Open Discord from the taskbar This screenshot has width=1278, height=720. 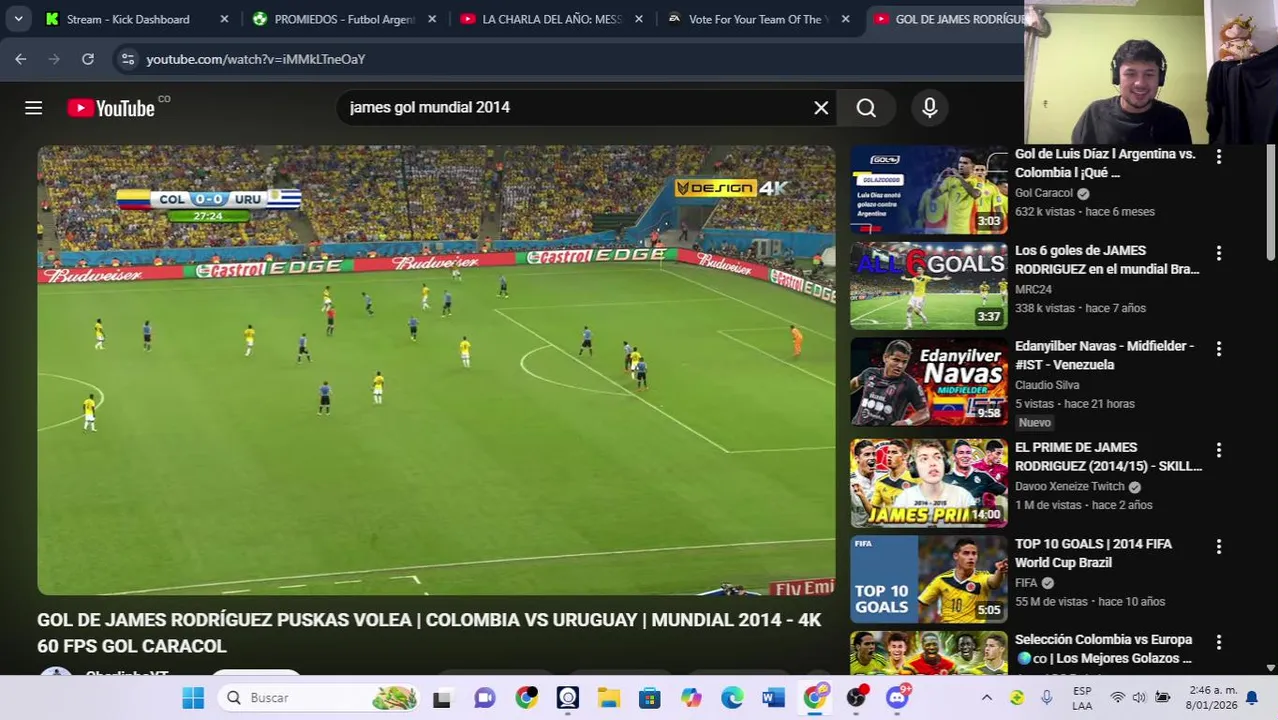[x=897, y=698]
